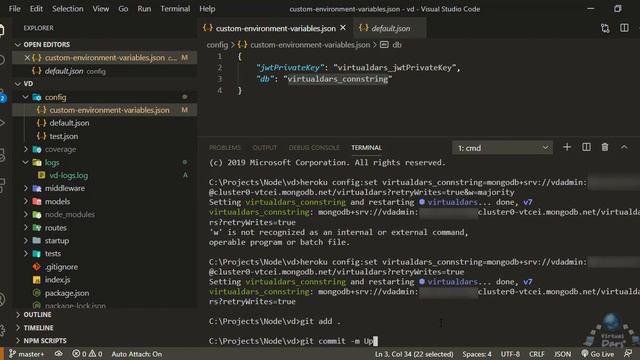Open the Selection menu
This screenshot has width=640, height=360.
(67, 9)
